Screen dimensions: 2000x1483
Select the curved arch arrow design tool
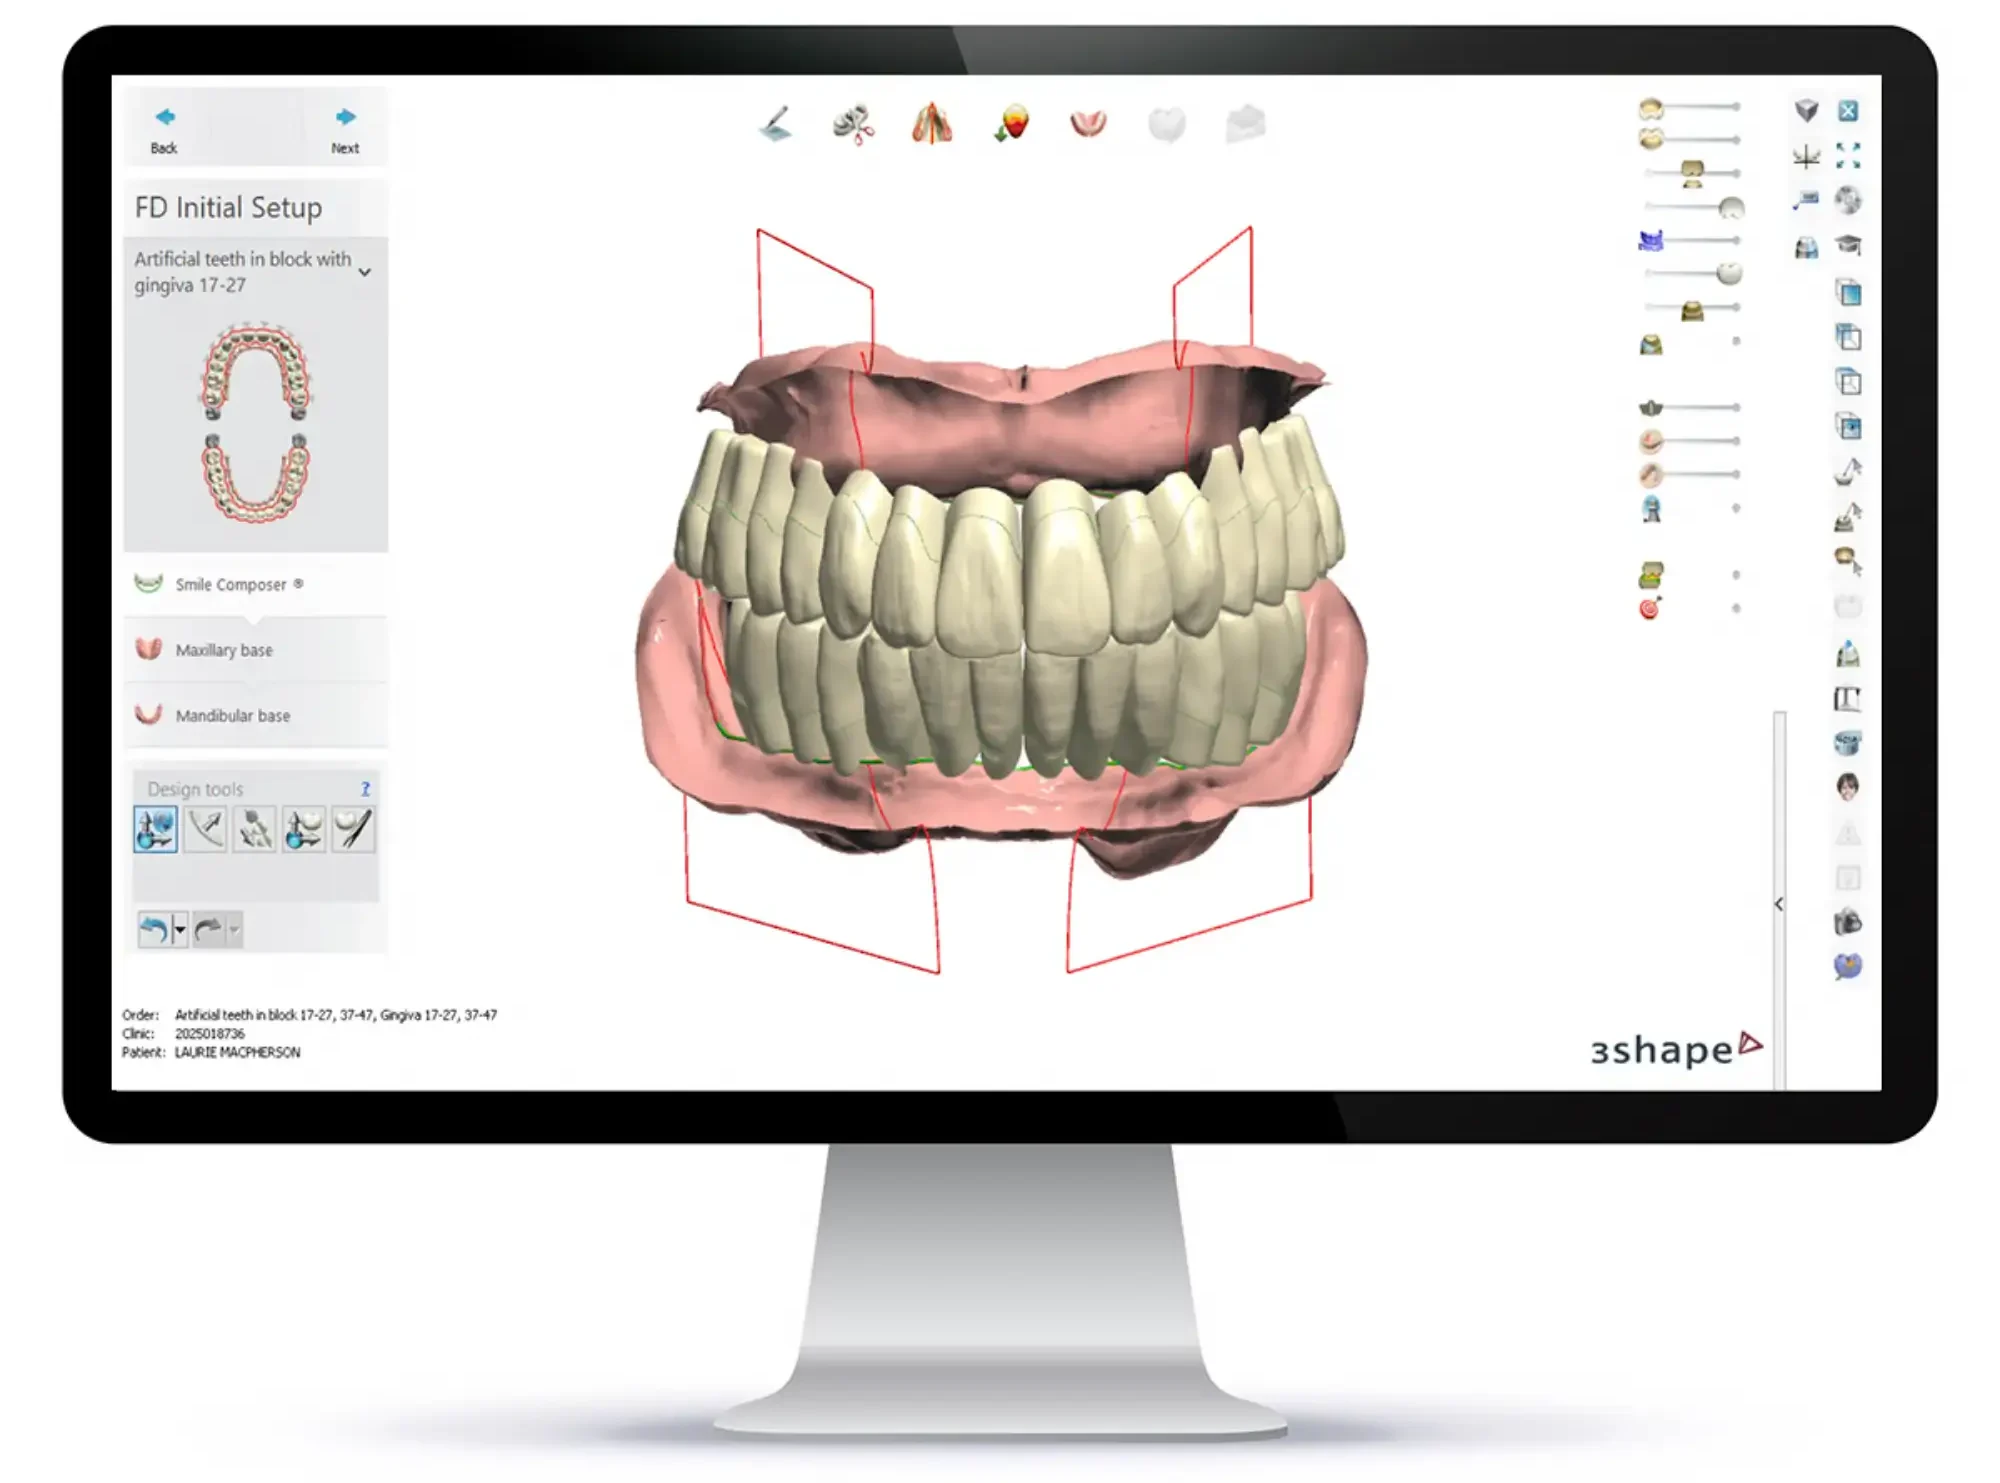coord(206,830)
